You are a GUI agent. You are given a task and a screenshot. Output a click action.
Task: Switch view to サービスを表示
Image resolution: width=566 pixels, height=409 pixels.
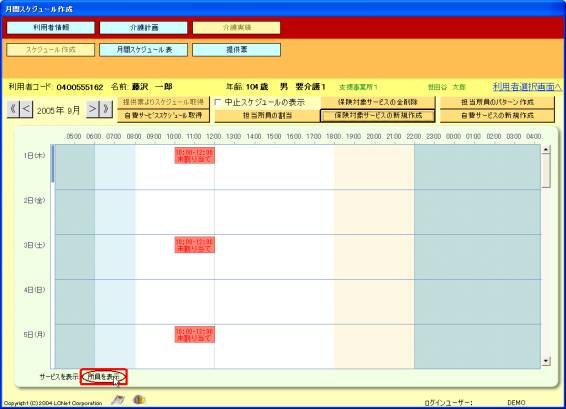point(59,377)
